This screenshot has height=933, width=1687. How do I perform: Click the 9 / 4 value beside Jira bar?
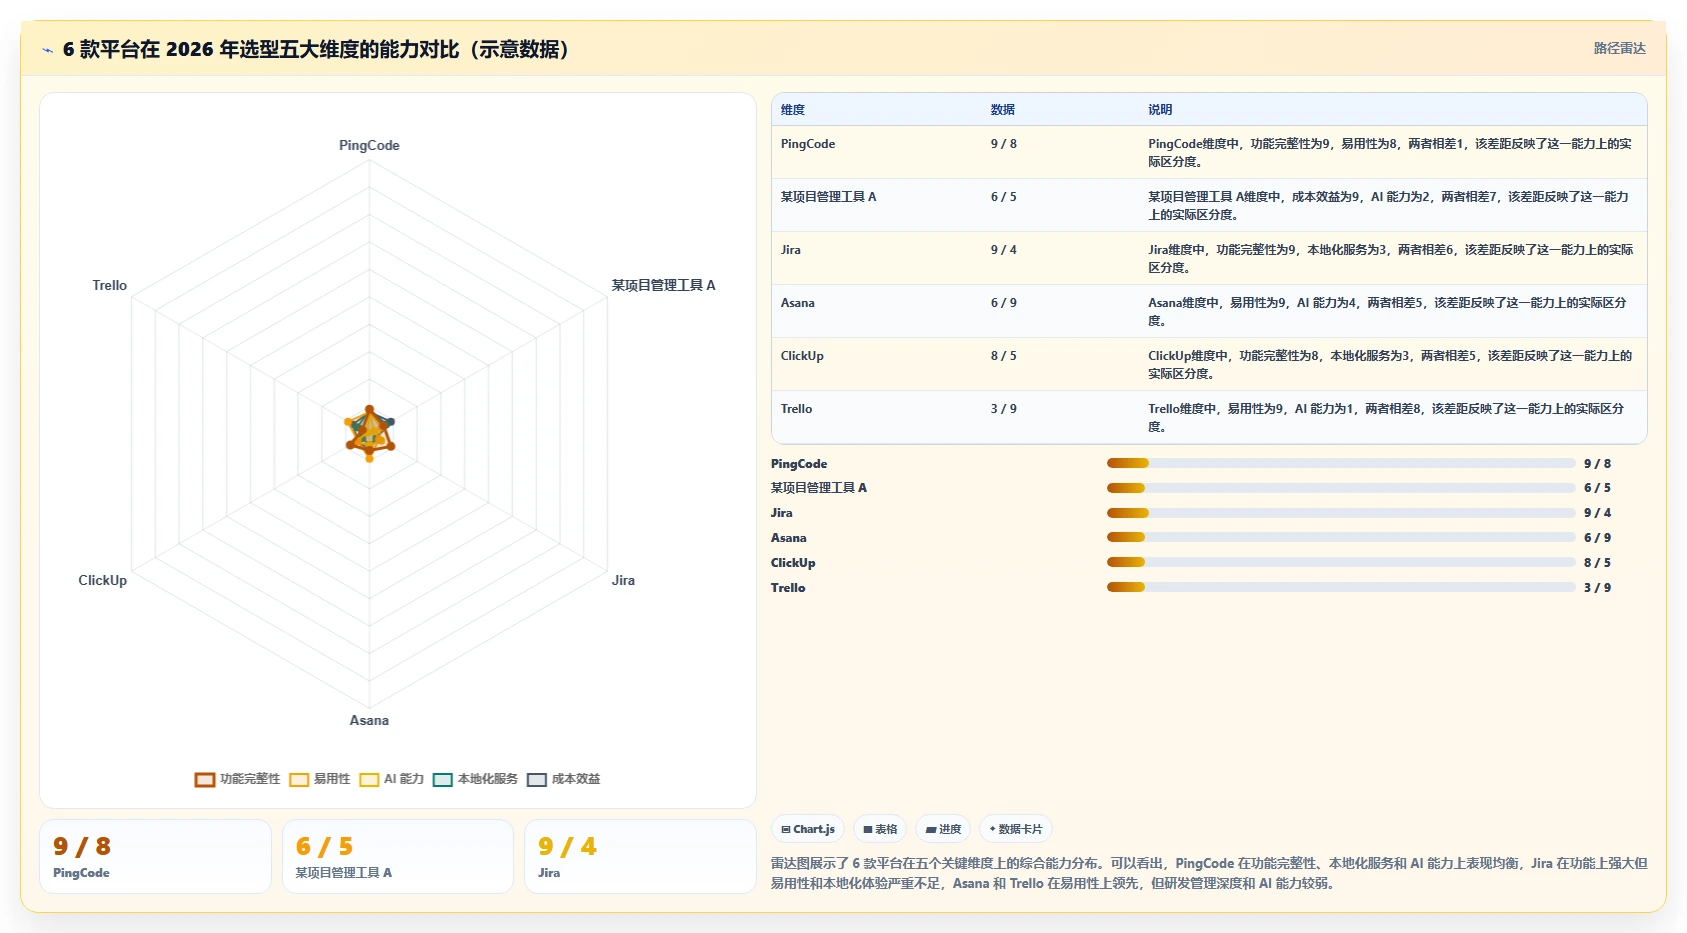pyautogui.click(x=1597, y=513)
